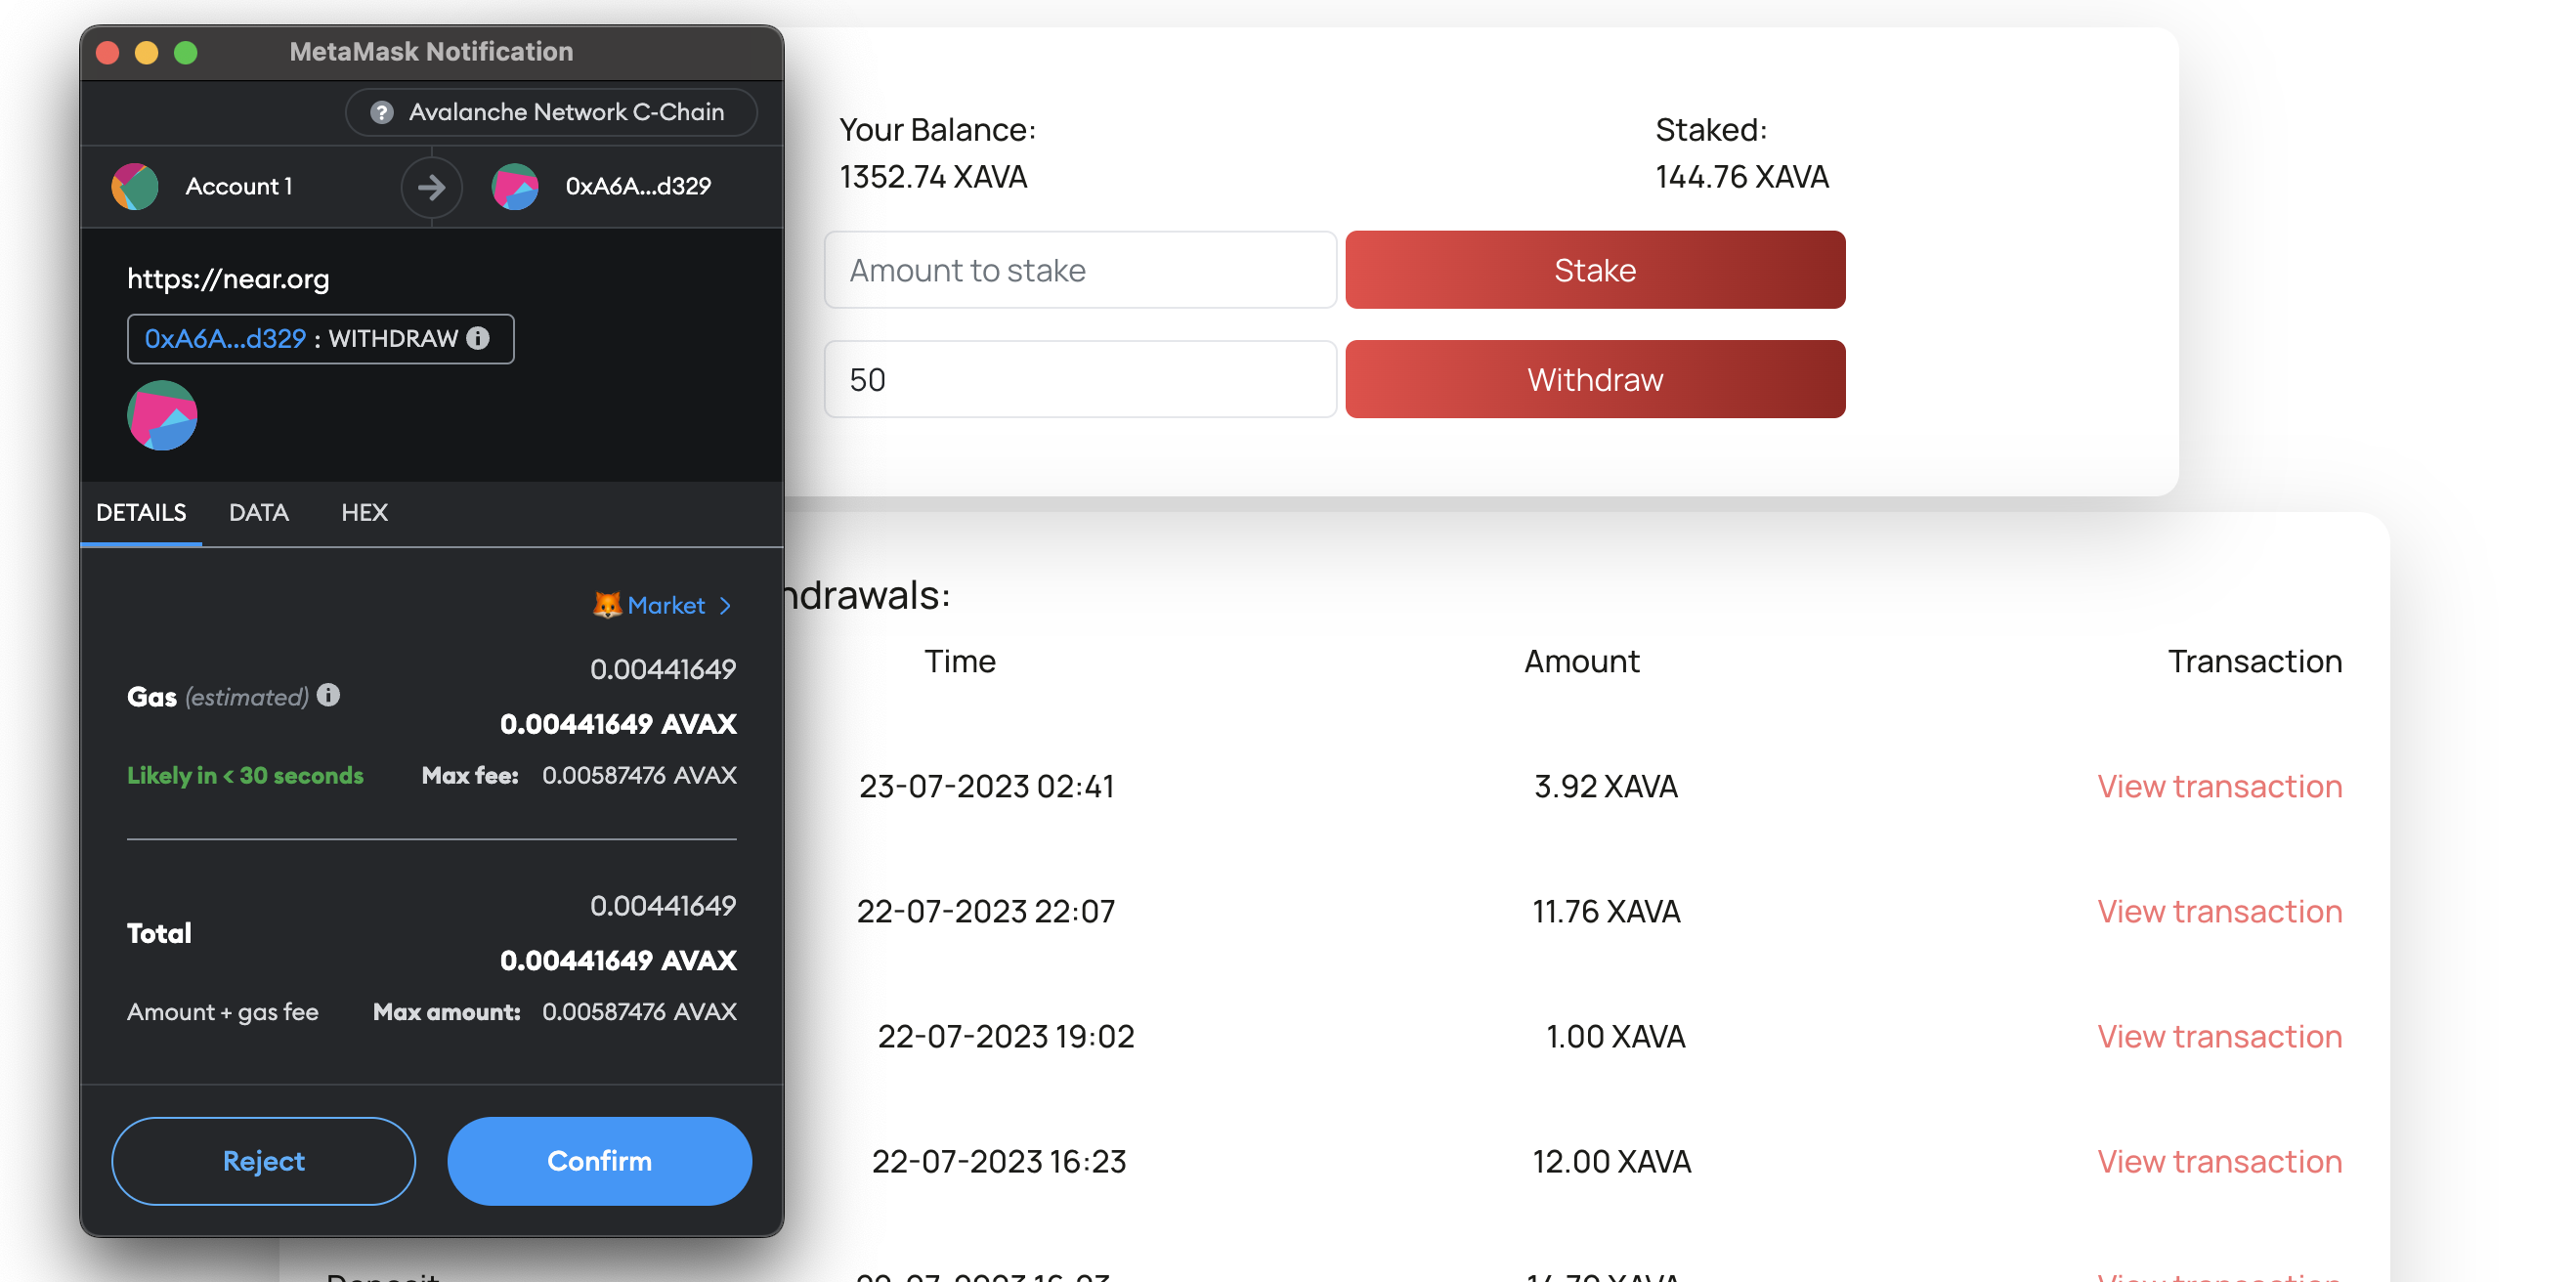View transaction for 23-07-2023 02:41
2576x1282 pixels.
(2219, 787)
